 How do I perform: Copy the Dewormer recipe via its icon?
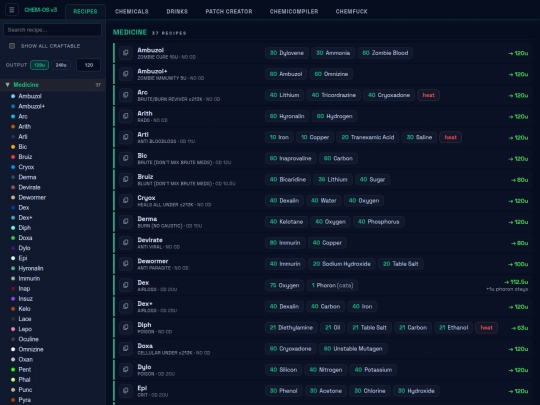click(126, 264)
